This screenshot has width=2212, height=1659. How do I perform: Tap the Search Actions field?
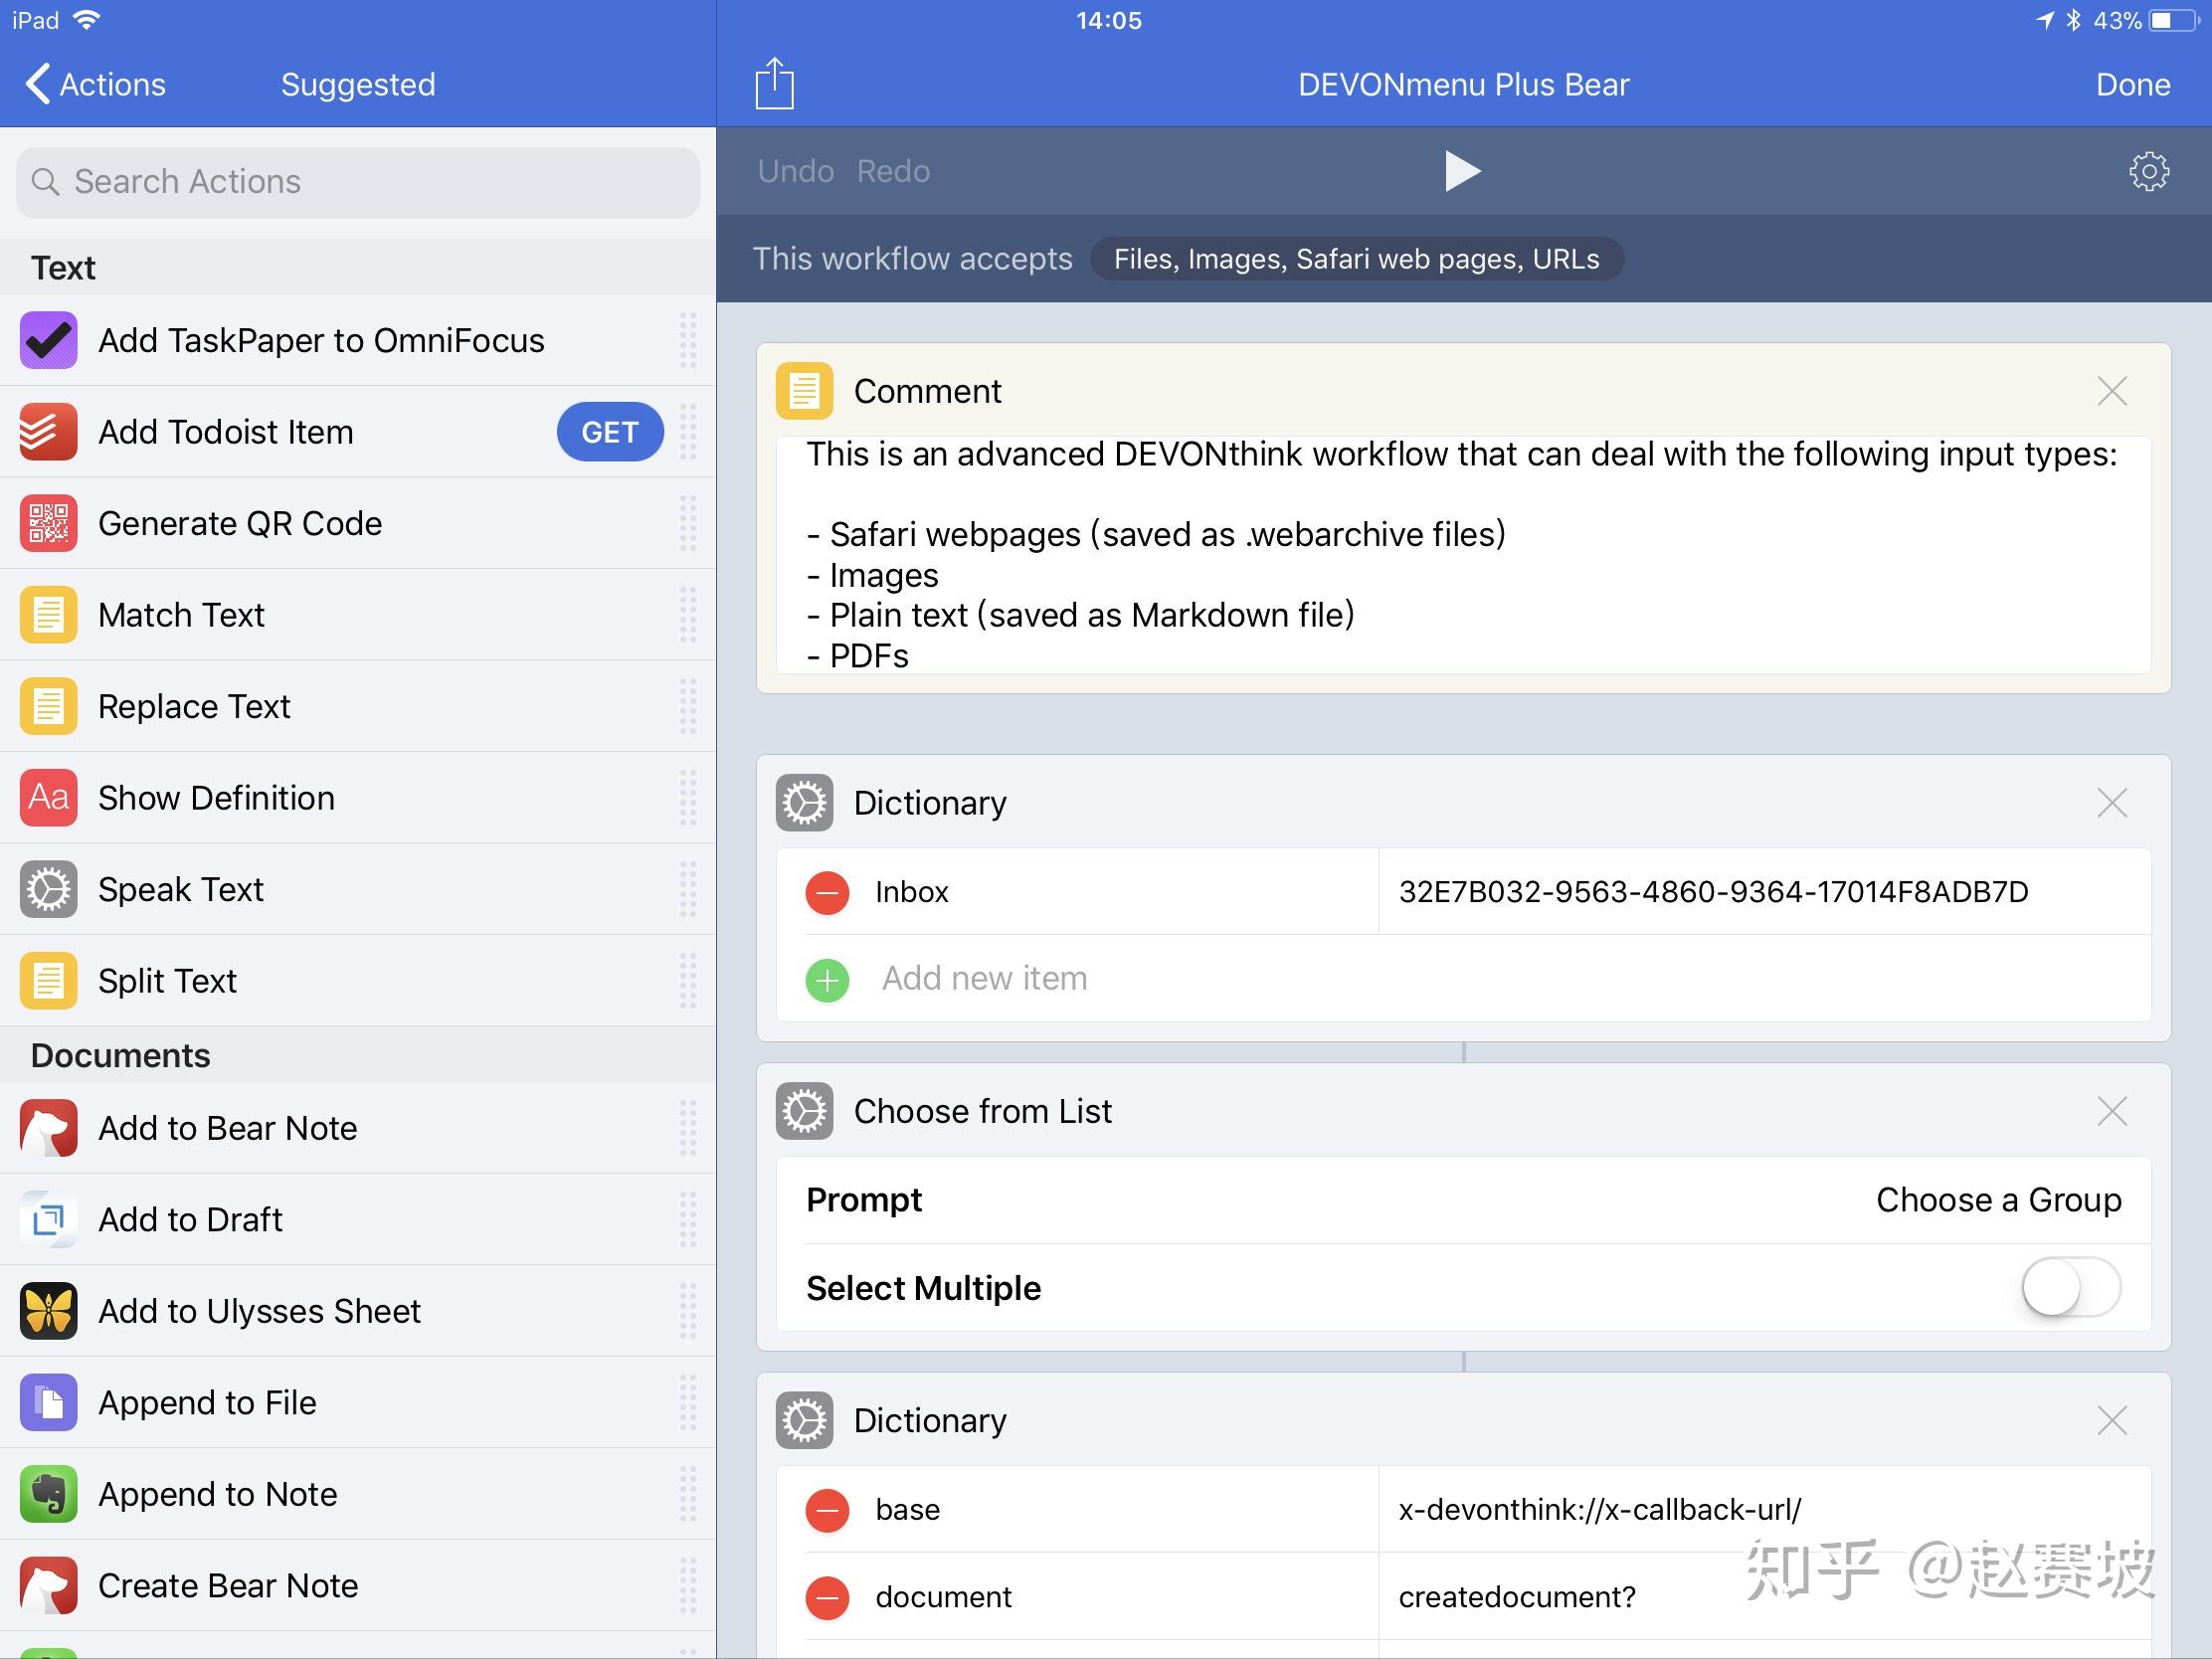(x=357, y=182)
